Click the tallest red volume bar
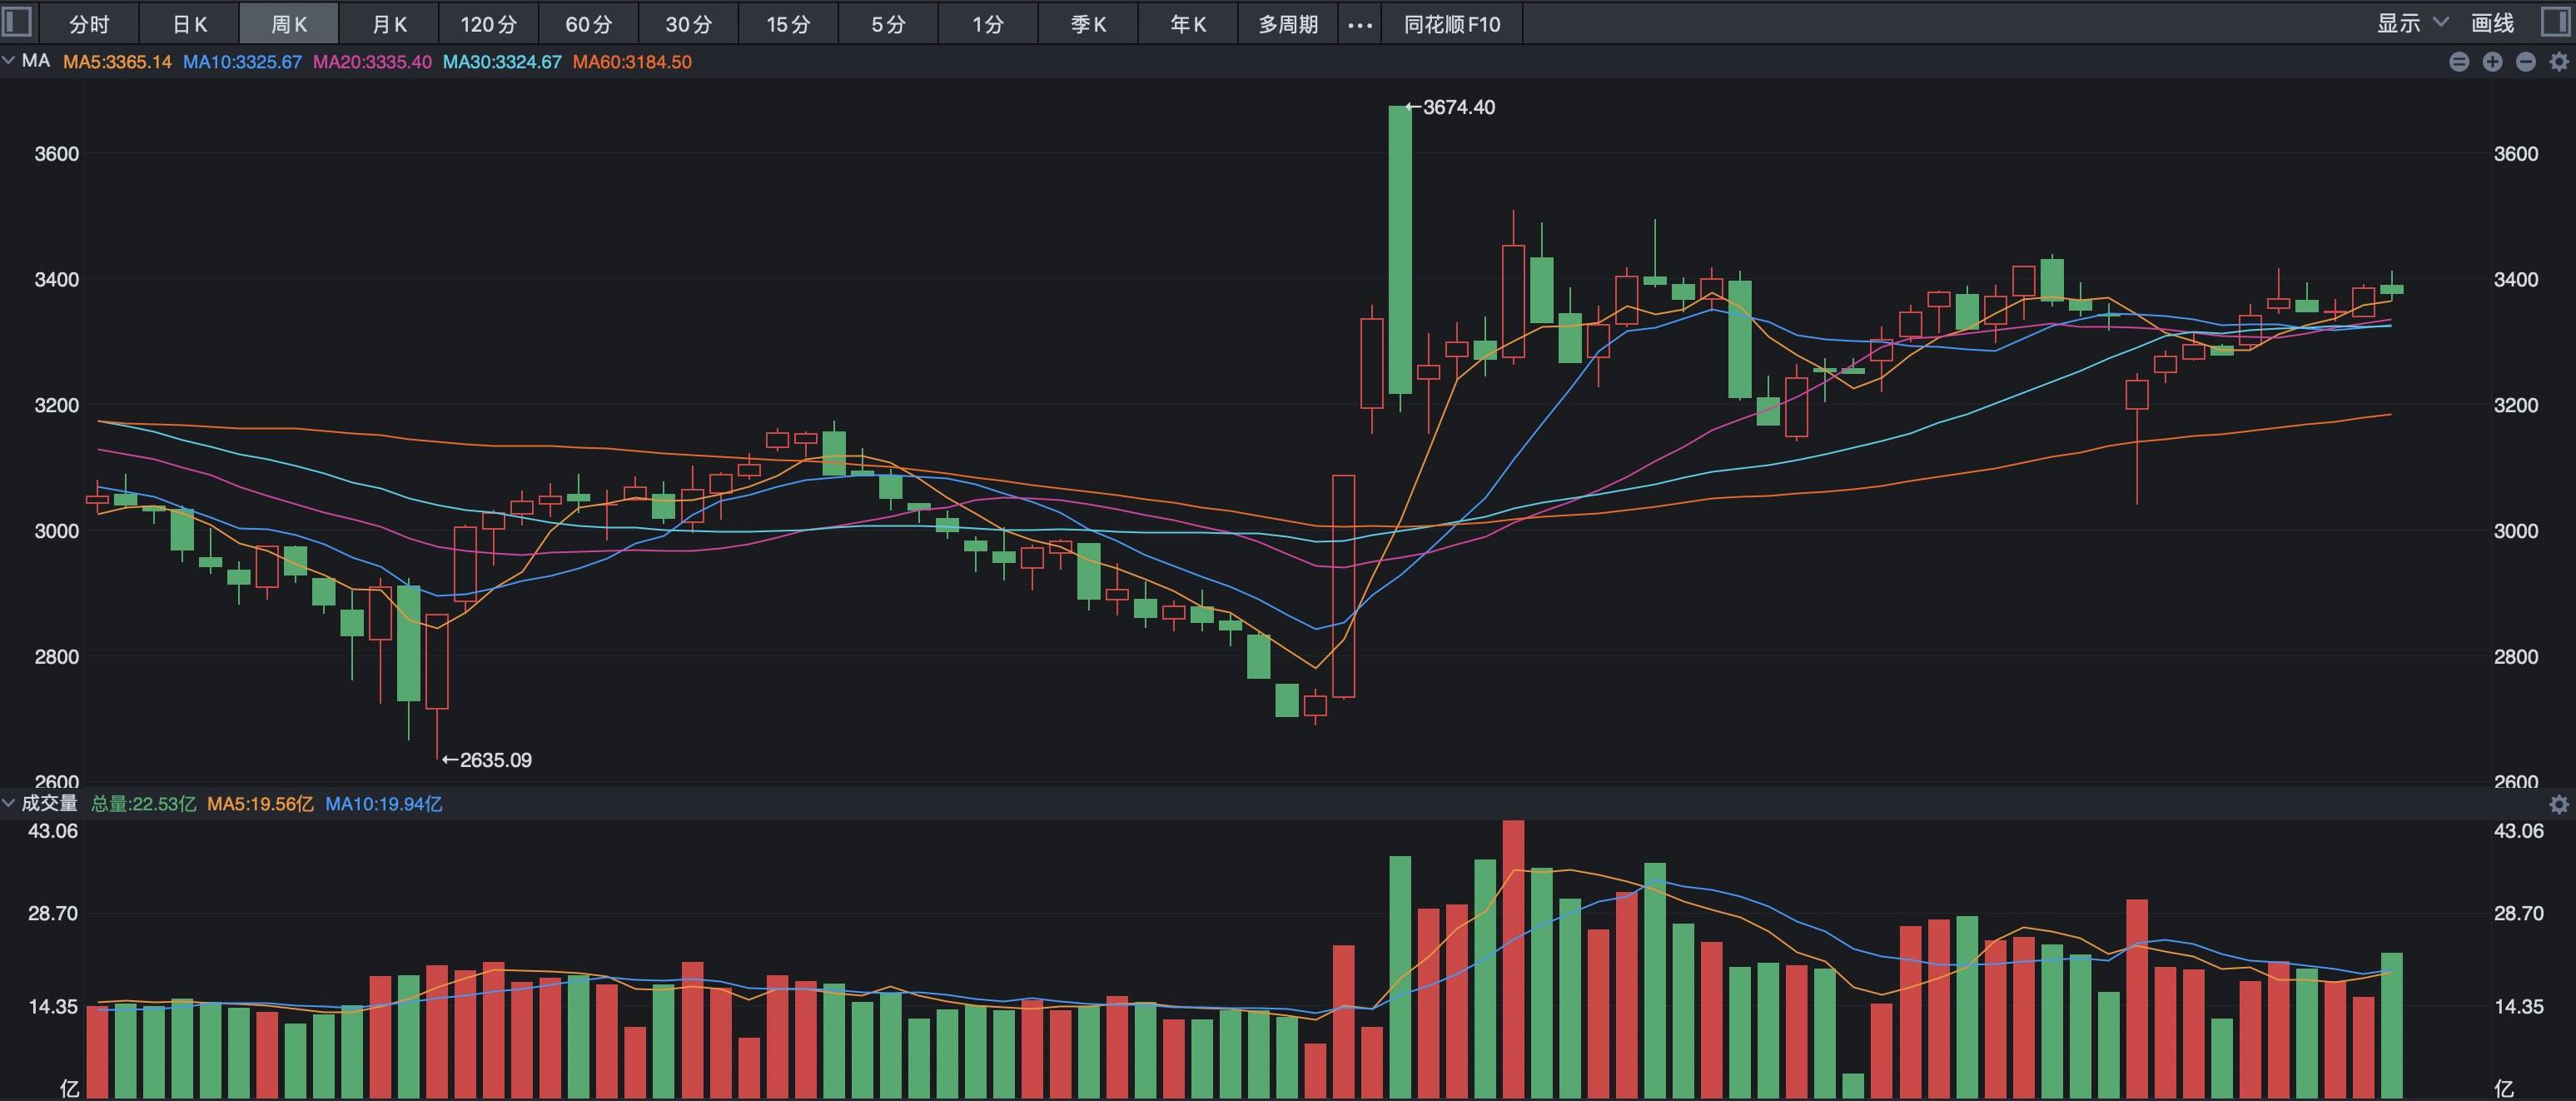The width and height of the screenshot is (2576, 1101). coord(1513,958)
